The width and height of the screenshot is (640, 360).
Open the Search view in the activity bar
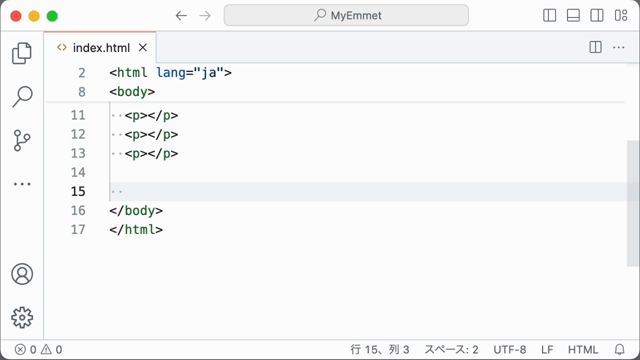22,97
